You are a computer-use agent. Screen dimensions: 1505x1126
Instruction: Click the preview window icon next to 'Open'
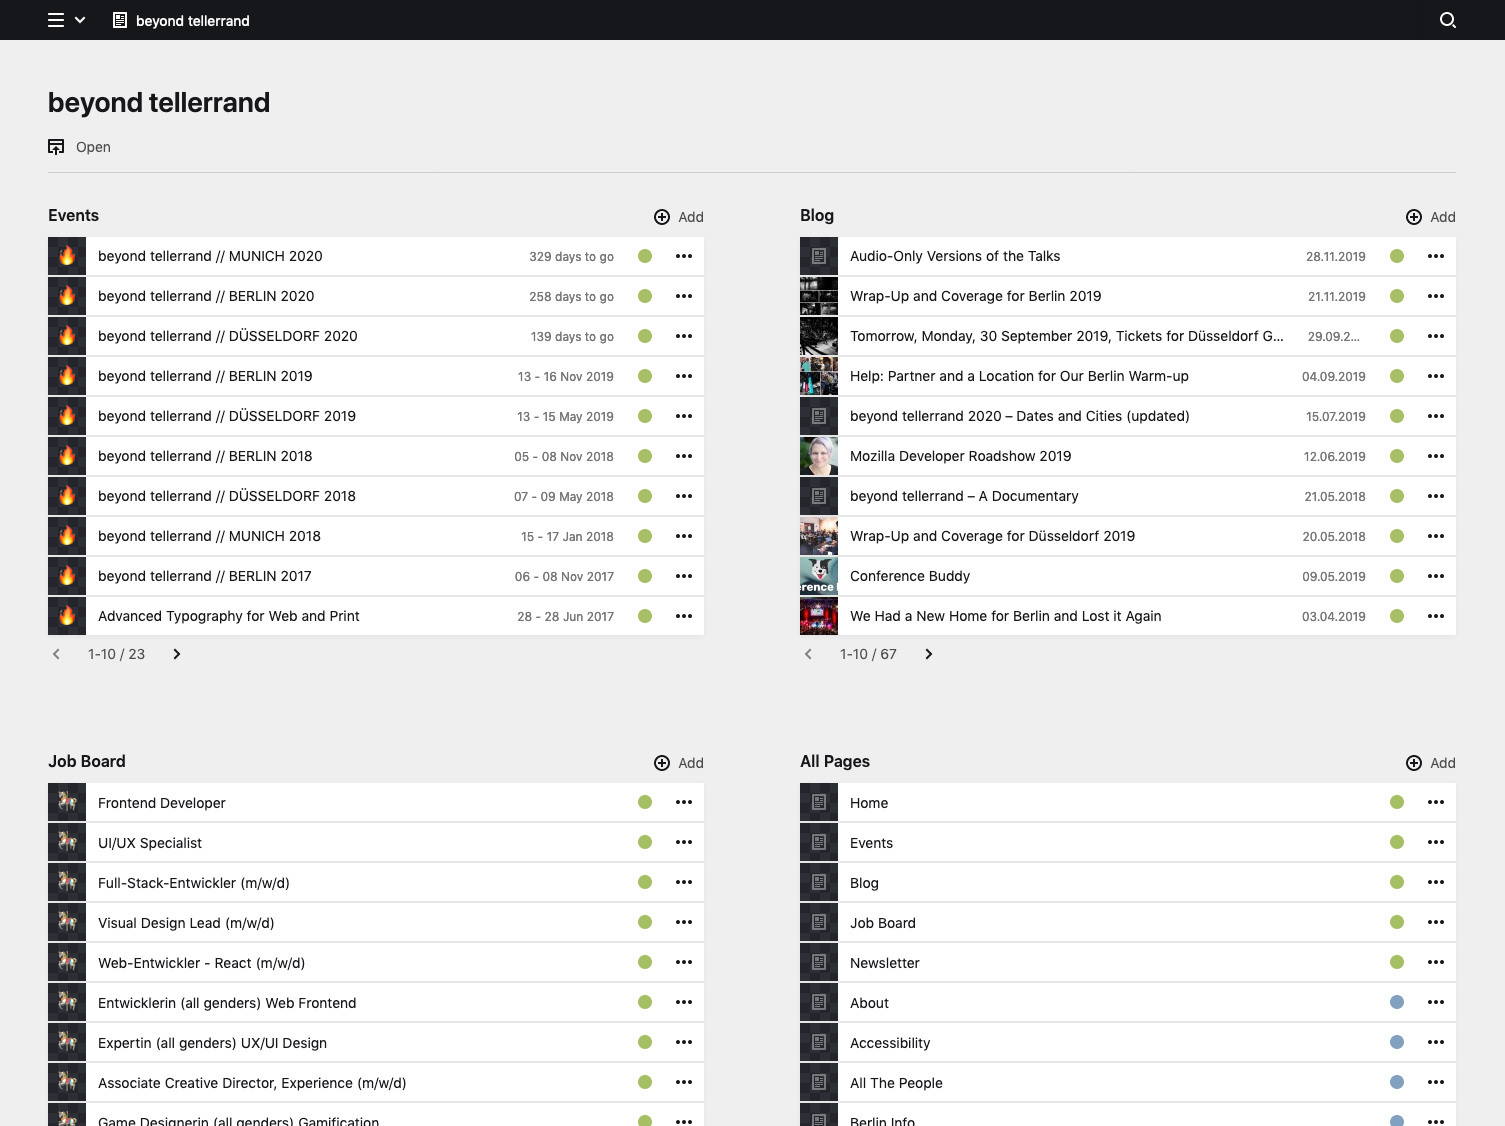[x=56, y=146]
